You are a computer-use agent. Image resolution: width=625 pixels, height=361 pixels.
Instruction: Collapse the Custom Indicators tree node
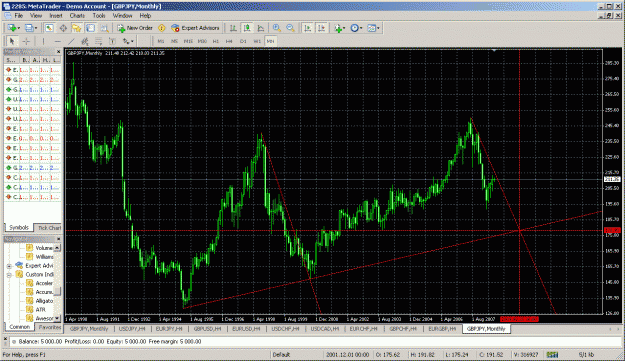click(9, 275)
